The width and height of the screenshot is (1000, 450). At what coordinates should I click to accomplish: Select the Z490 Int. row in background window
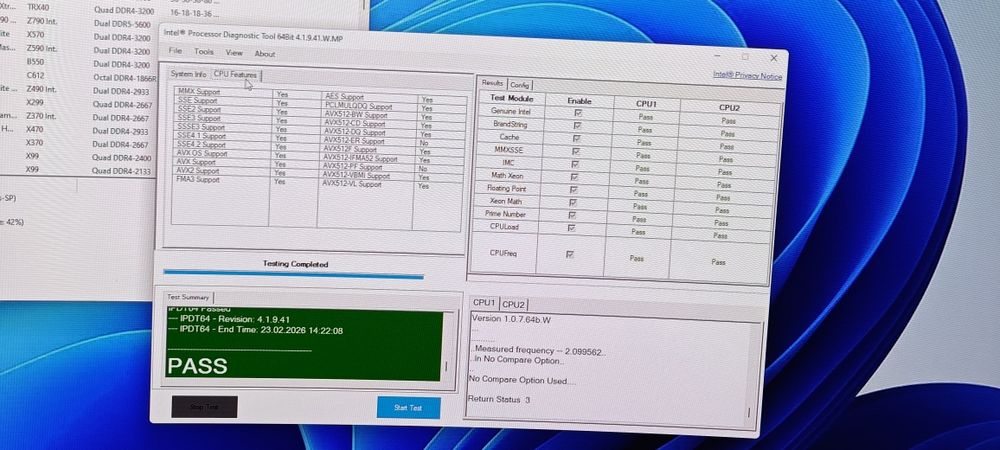pos(41,89)
